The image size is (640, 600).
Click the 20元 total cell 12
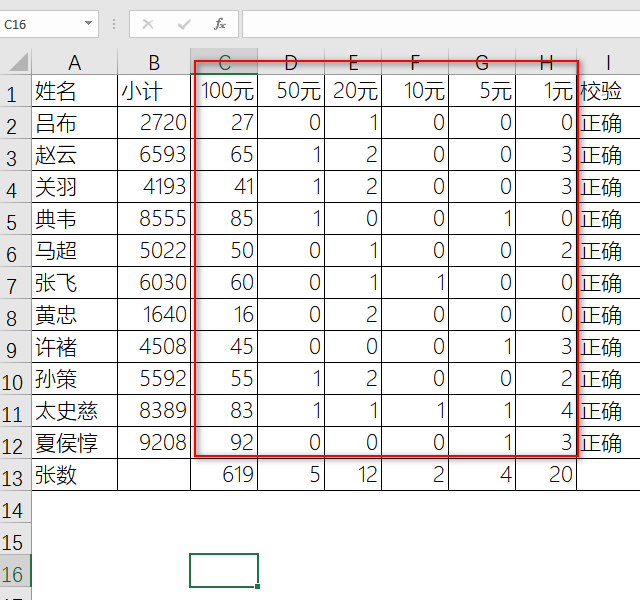(353, 475)
